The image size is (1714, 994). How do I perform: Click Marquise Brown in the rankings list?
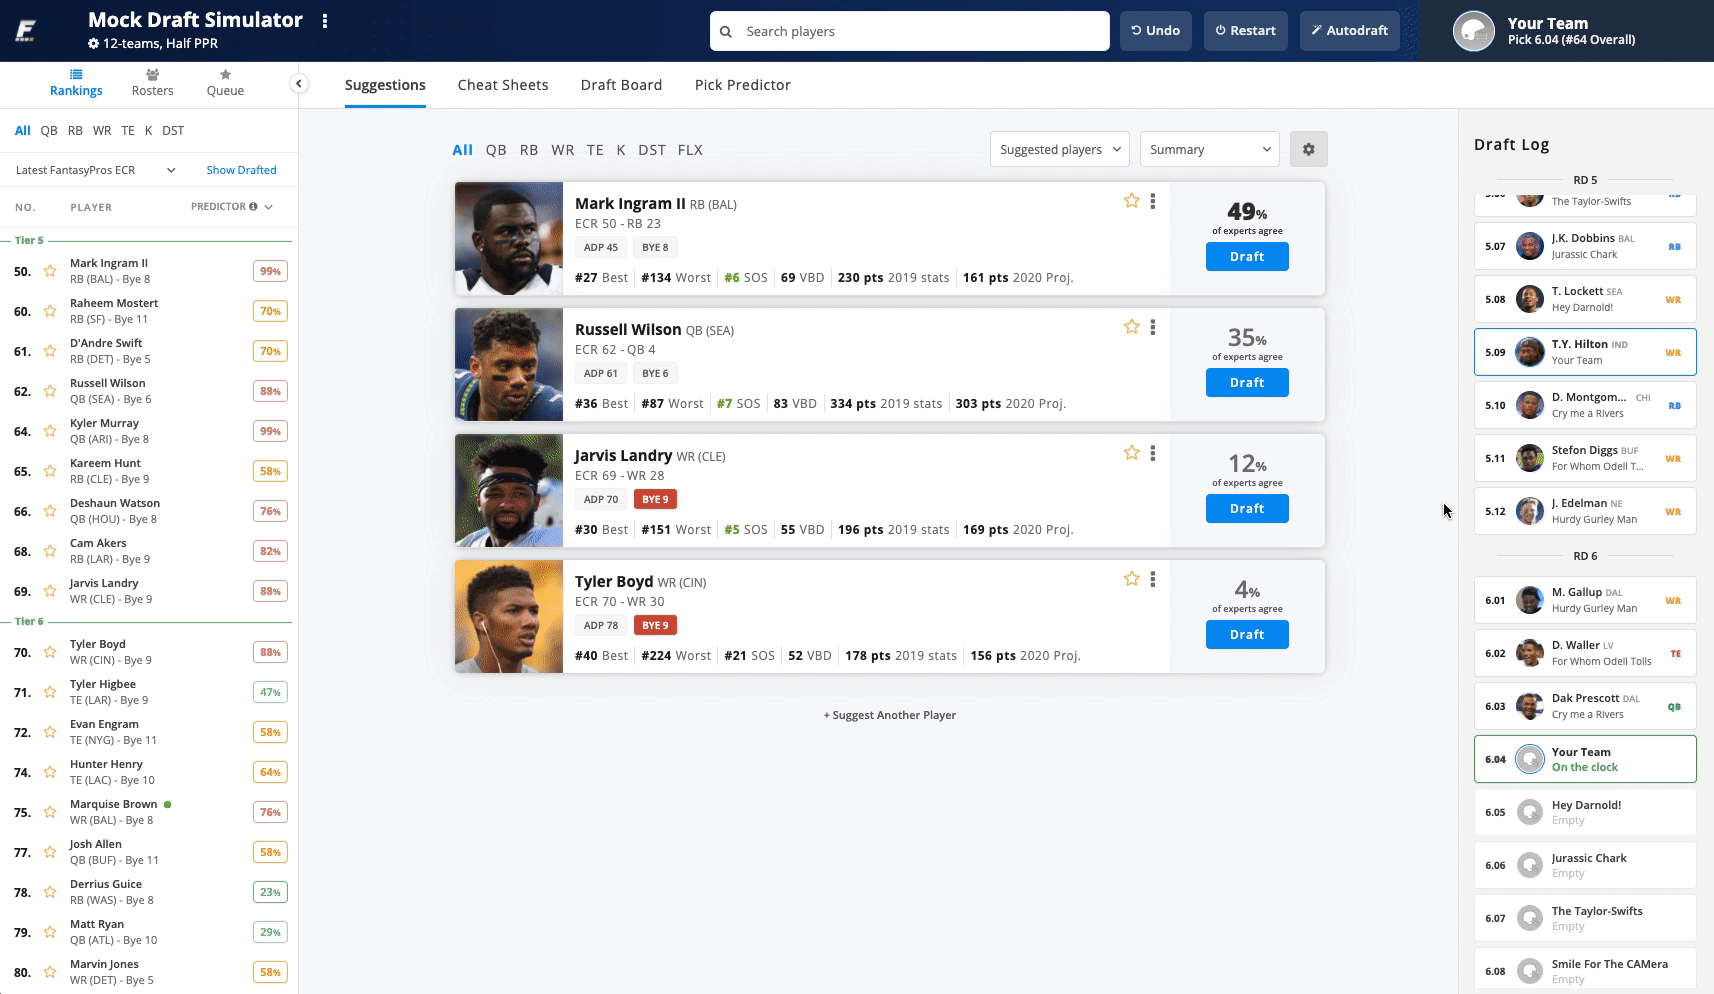[x=113, y=804]
